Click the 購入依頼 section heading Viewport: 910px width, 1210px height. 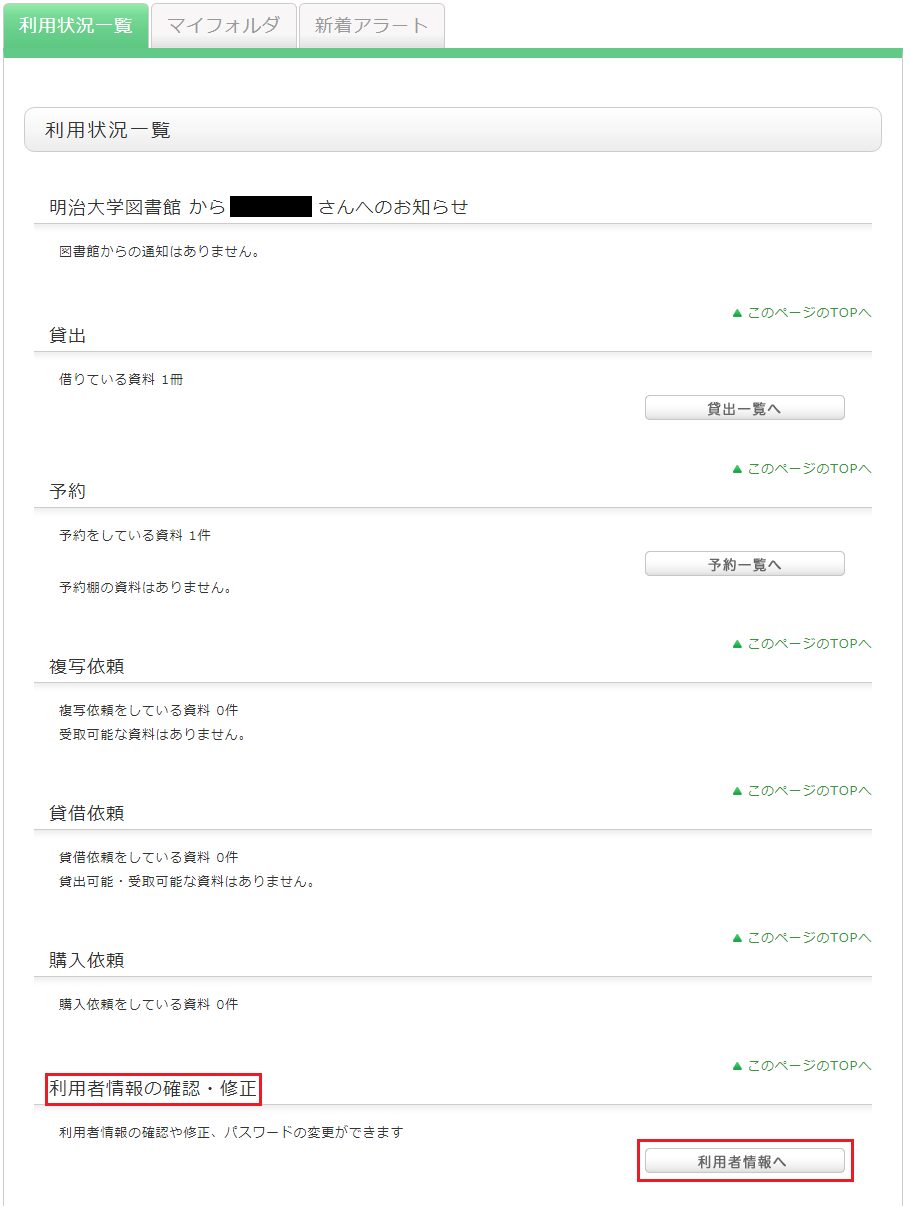[87, 961]
